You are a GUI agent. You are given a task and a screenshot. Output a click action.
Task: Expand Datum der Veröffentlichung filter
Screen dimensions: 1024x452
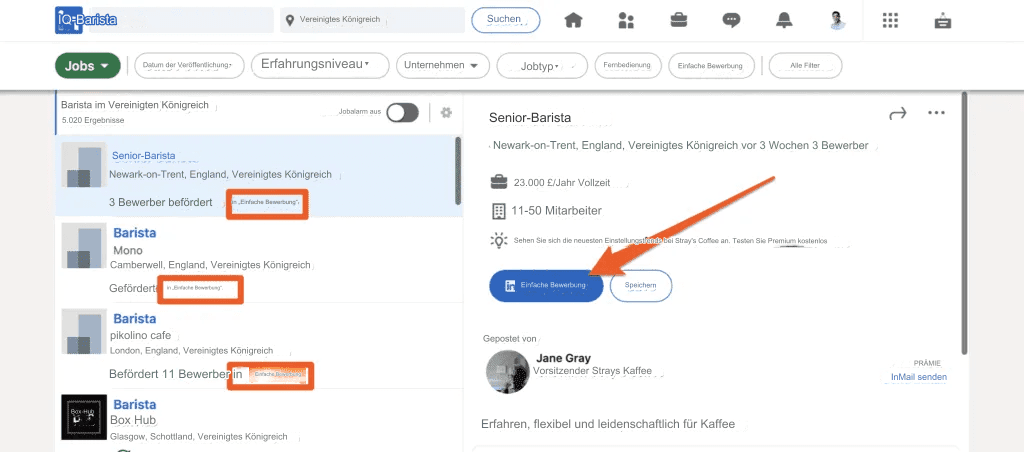pyautogui.click(x=189, y=65)
